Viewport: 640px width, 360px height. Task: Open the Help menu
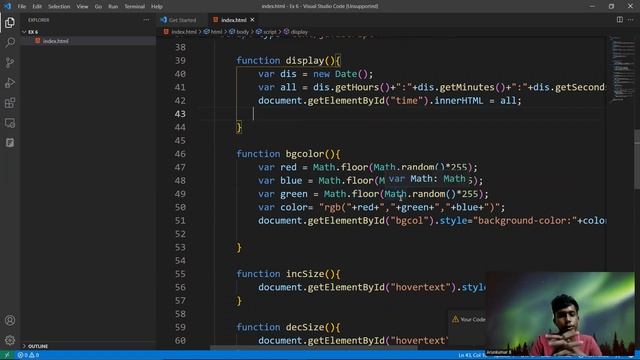coord(157,7)
